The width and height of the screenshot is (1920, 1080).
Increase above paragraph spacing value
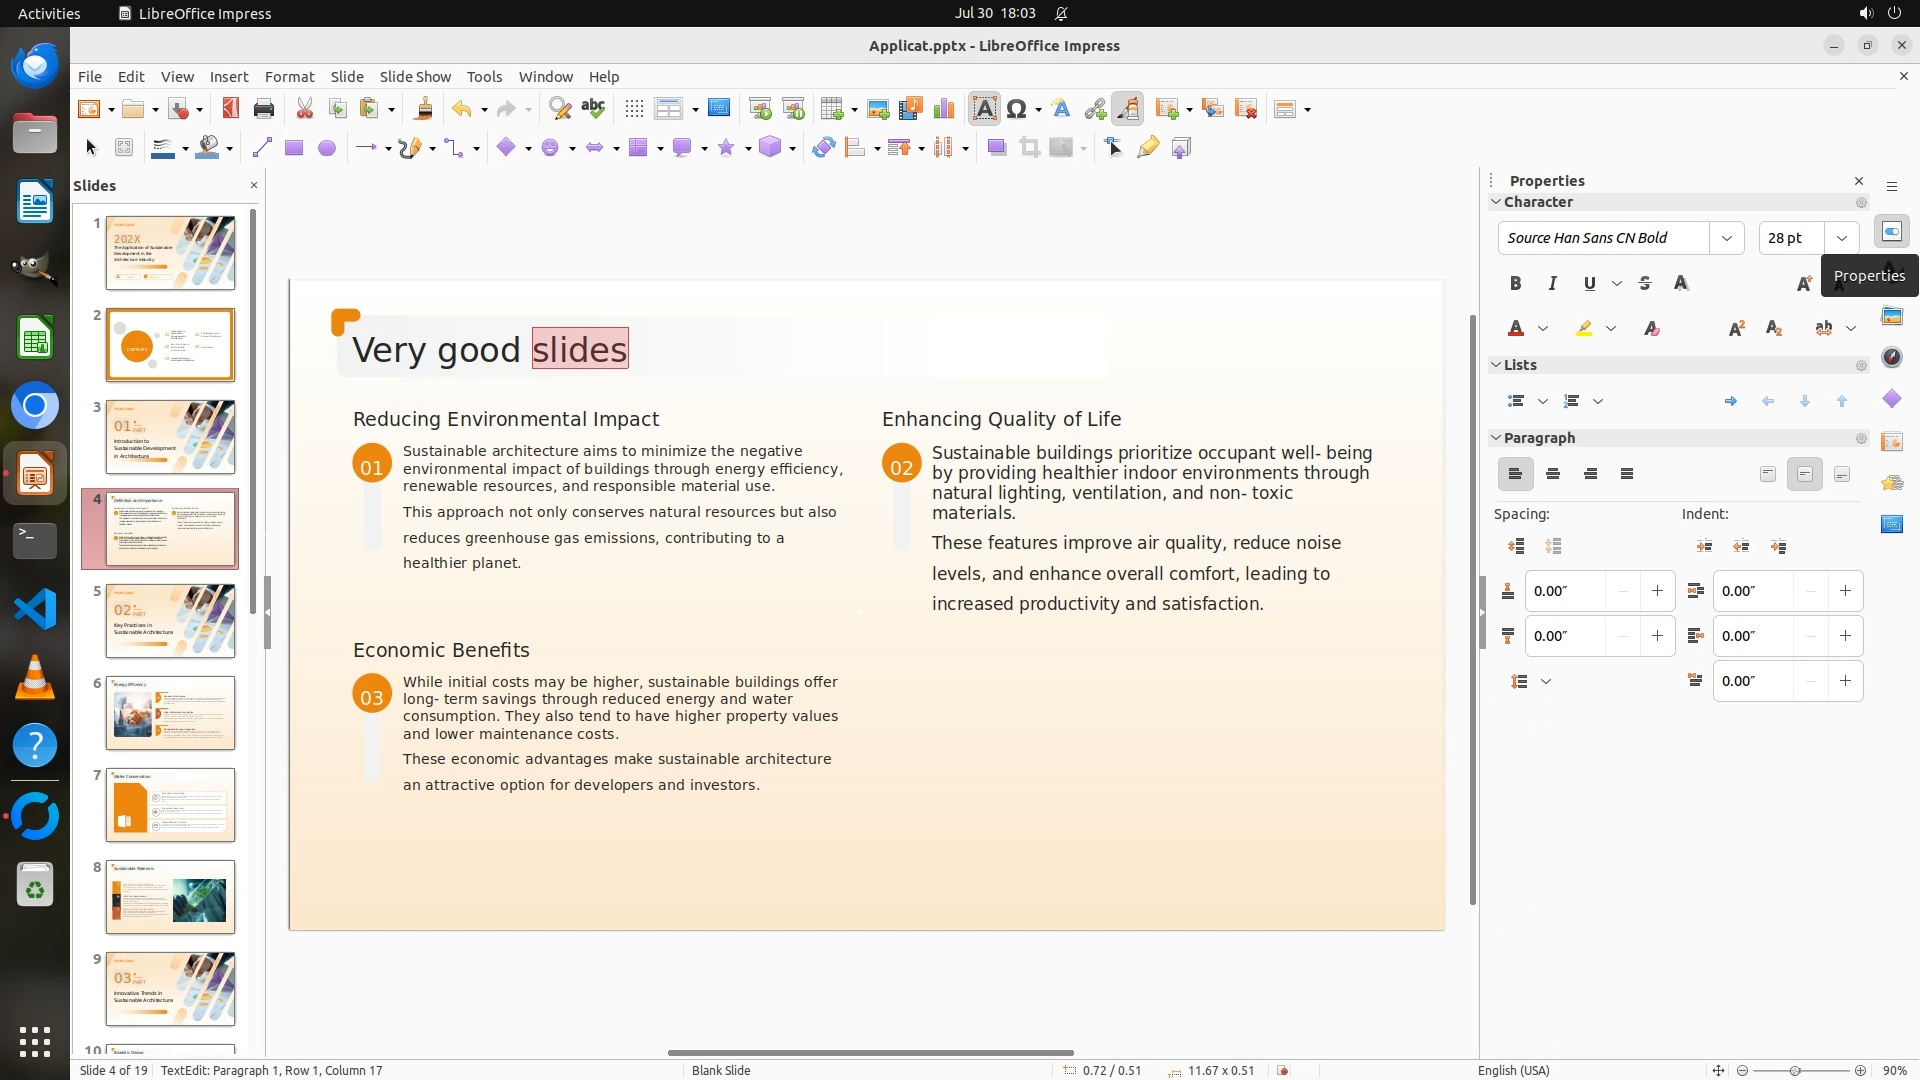(1657, 591)
